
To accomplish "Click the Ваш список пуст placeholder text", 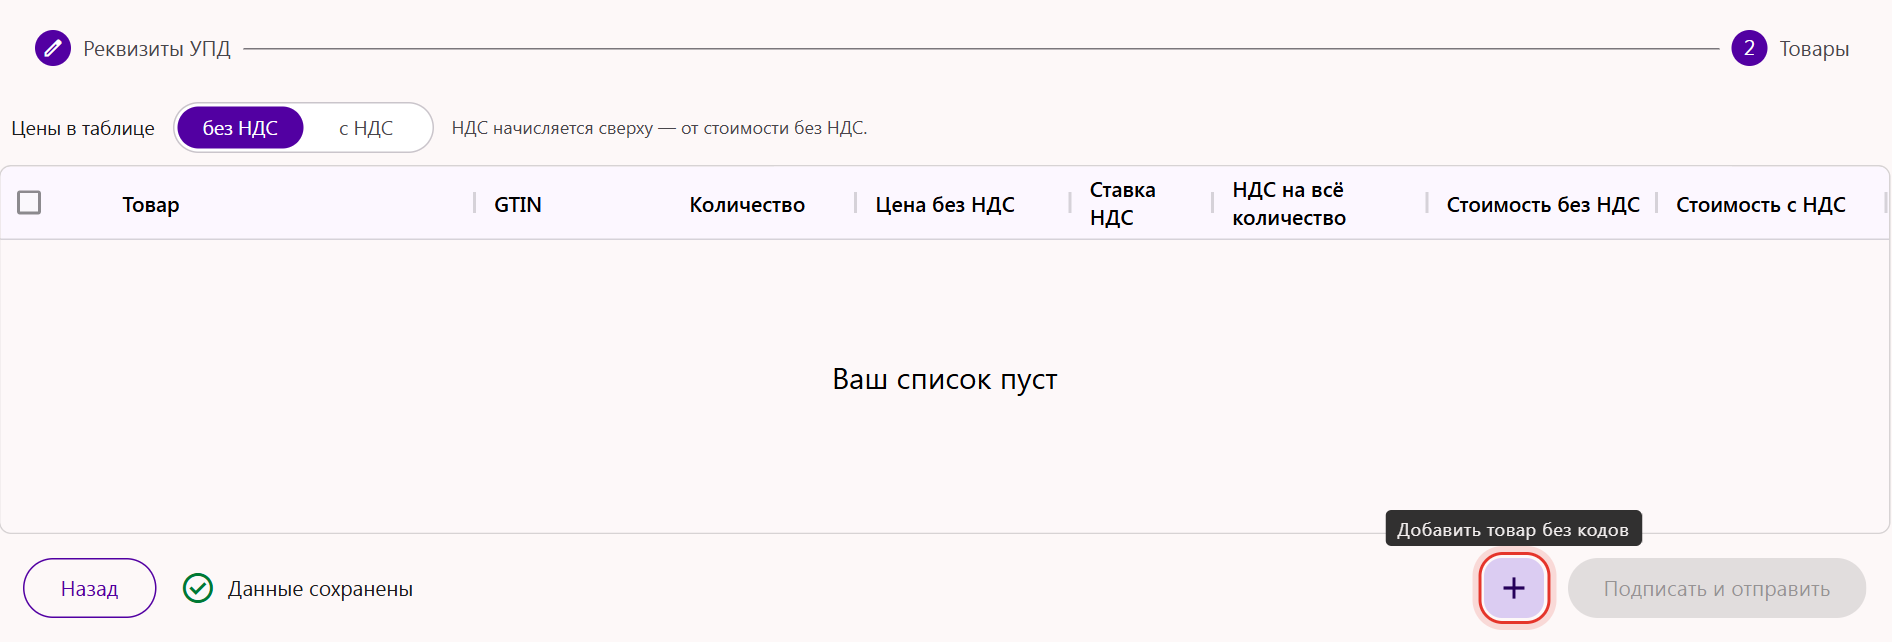I will (945, 379).
